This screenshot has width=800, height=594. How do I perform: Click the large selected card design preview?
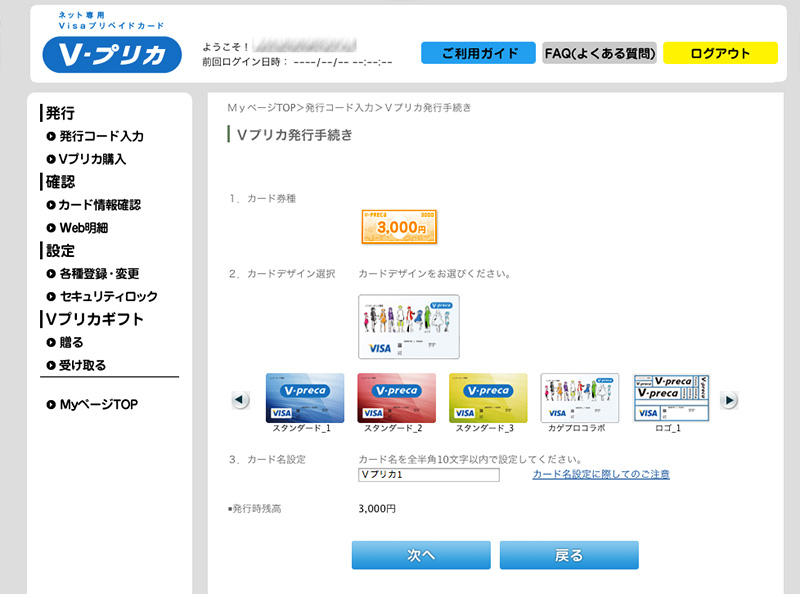click(409, 327)
